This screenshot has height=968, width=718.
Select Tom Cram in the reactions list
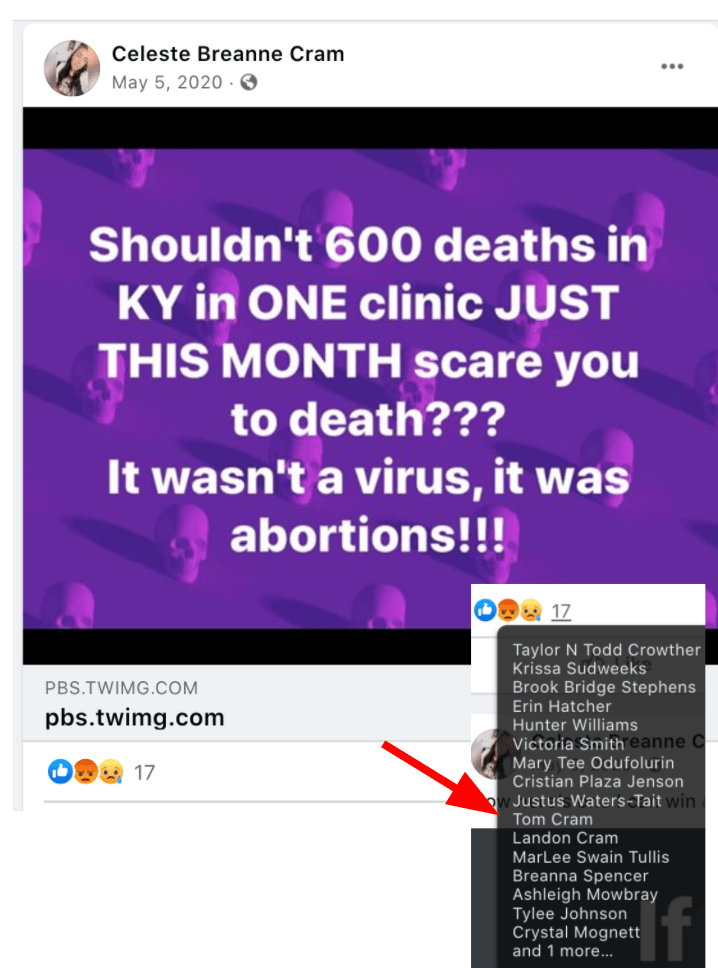(x=553, y=819)
